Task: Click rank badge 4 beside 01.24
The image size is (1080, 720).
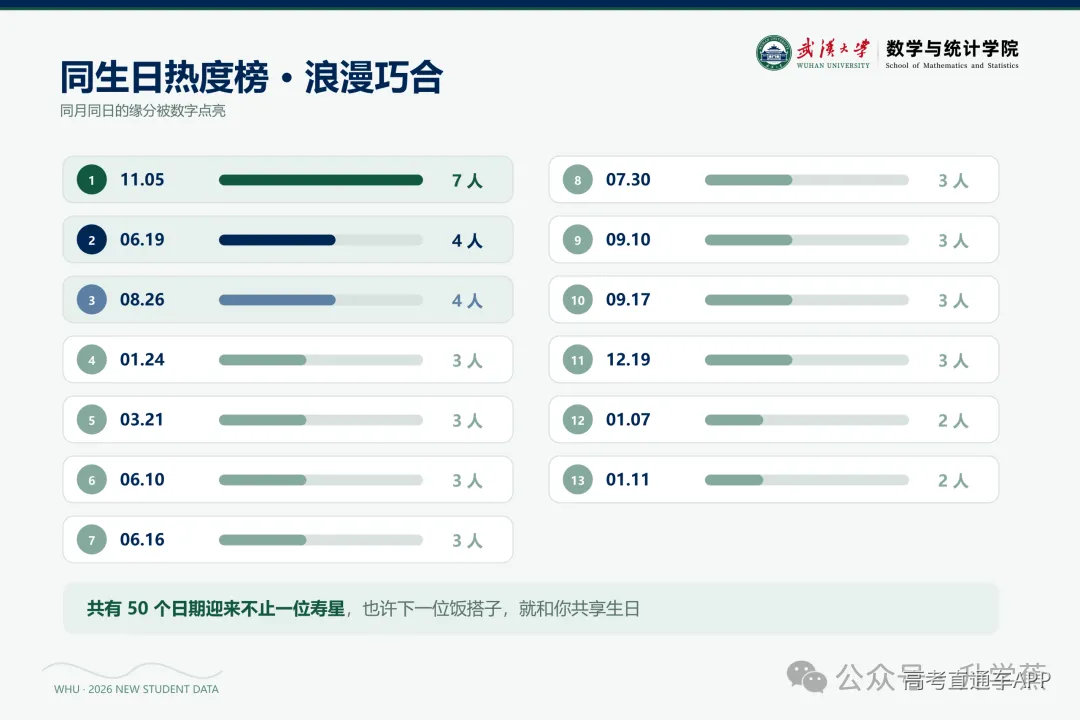Action: [x=92, y=360]
